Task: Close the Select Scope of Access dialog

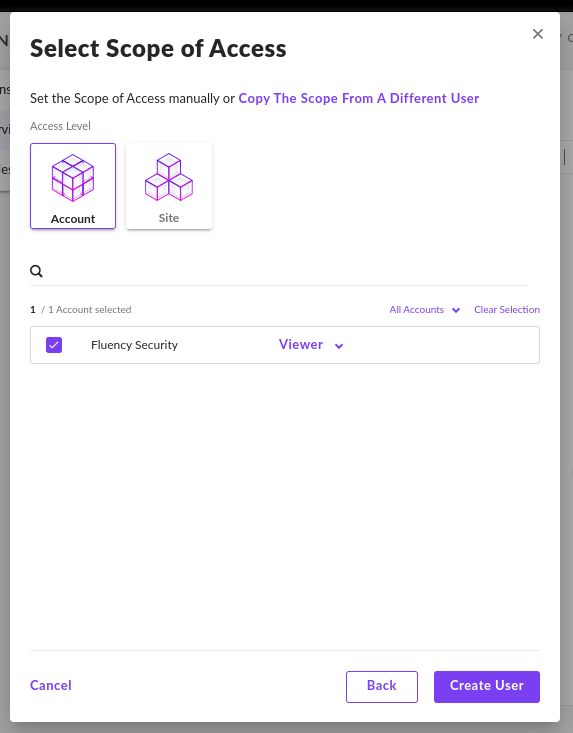Action: pos(537,34)
